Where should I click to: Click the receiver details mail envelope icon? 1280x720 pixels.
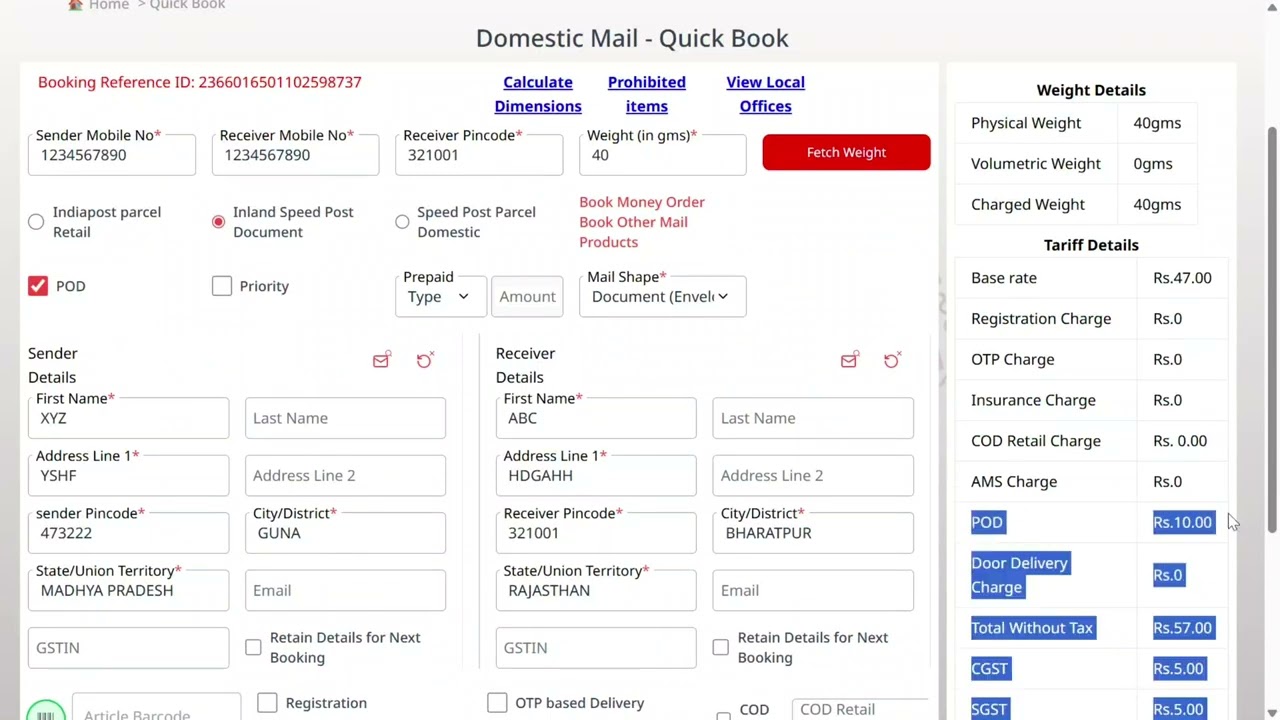click(x=849, y=360)
